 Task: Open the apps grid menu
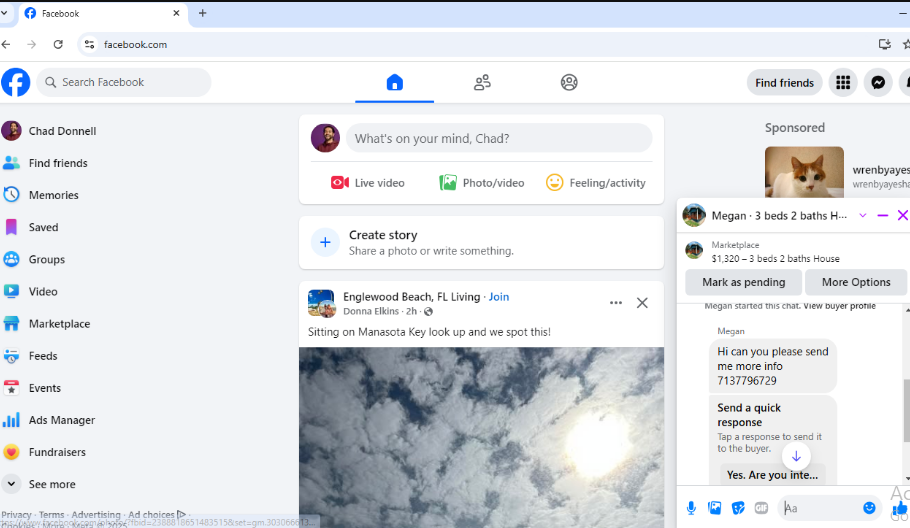[843, 83]
